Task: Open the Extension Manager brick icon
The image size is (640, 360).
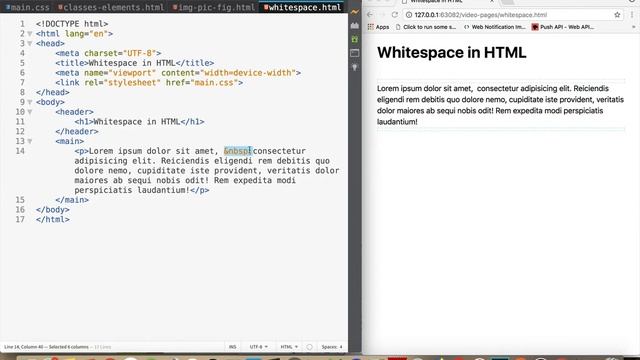Action: pyautogui.click(x=355, y=25)
